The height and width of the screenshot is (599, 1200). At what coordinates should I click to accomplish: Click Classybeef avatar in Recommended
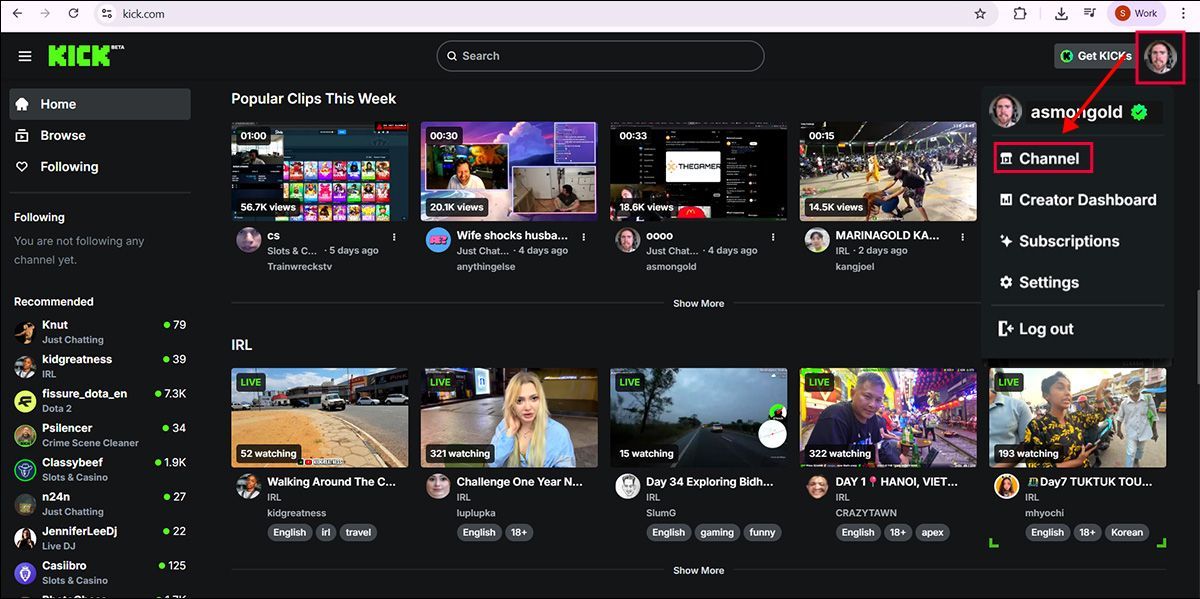coord(25,469)
